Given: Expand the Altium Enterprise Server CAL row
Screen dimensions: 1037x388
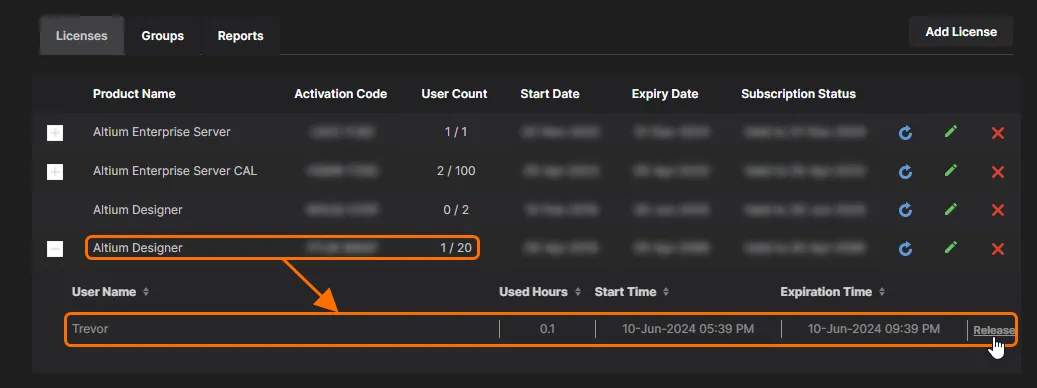Looking at the screenshot, I should [x=55, y=172].
